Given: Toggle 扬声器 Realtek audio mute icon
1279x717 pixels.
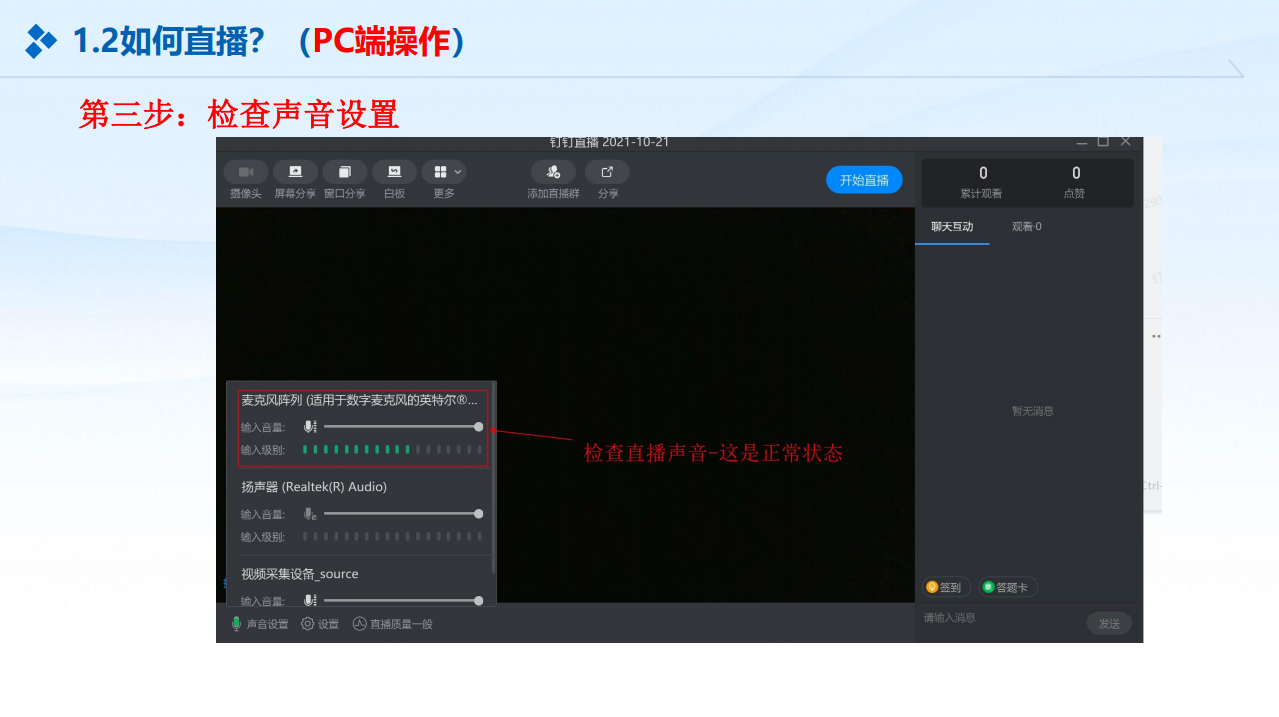Looking at the screenshot, I should click(x=310, y=514).
